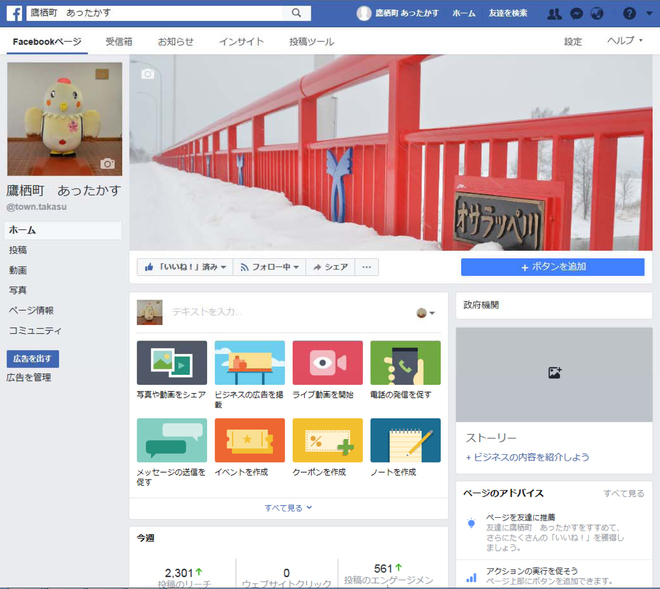The height and width of the screenshot is (589, 660).
Task: Click 電話の発信を促す tile icon
Action: tap(405, 362)
